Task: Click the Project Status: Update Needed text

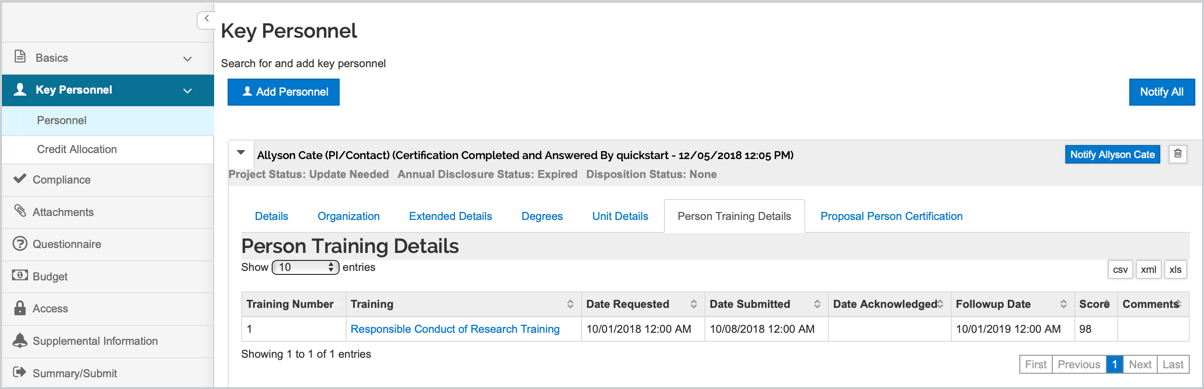Action: click(x=309, y=174)
